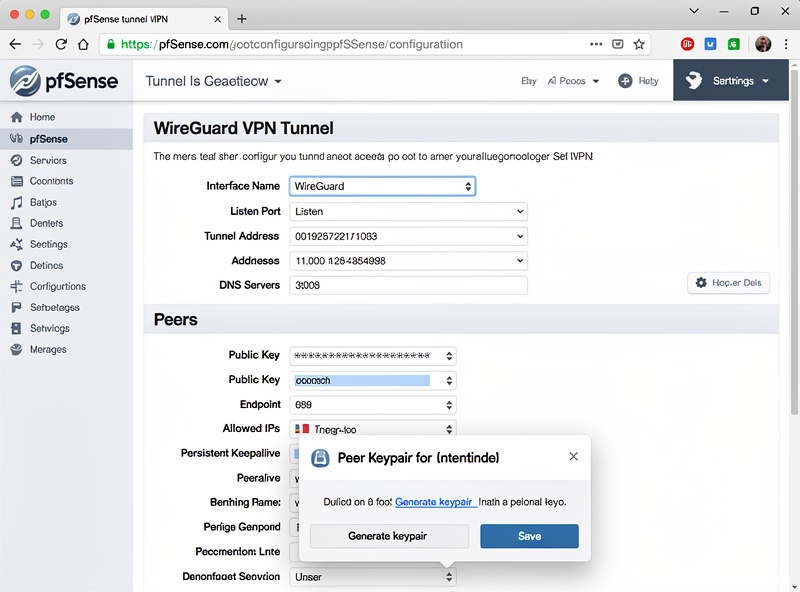Open the Listen Port dropdown
The width and height of the screenshot is (800, 592).
(408, 211)
